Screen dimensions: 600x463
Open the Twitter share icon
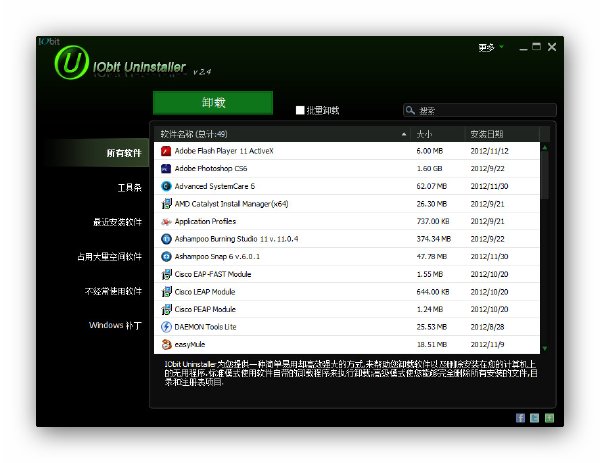535,418
